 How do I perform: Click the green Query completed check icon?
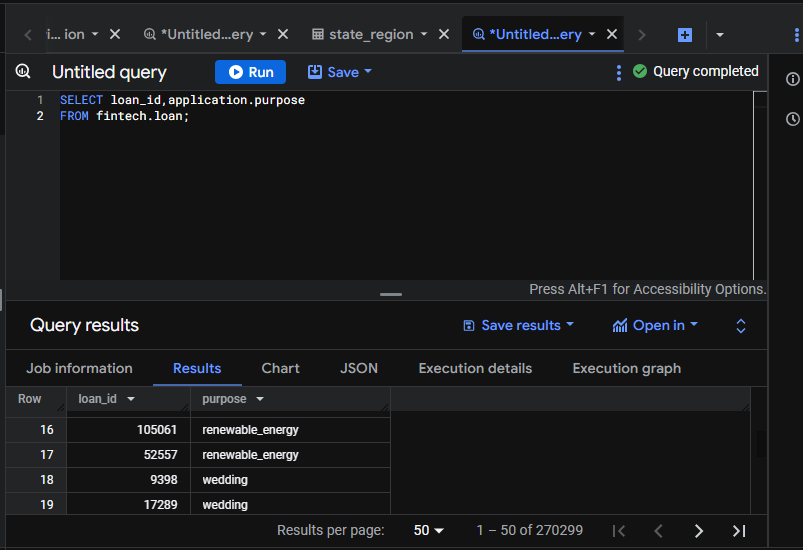pos(640,71)
